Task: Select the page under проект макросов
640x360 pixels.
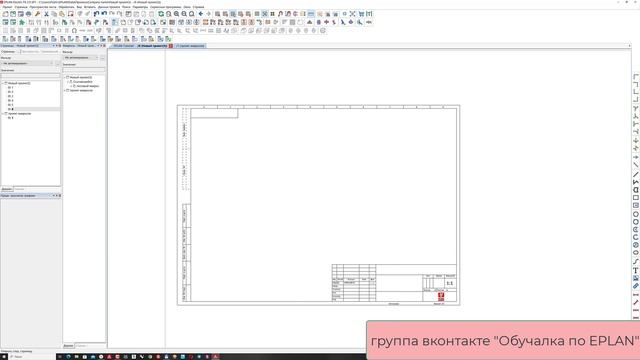Action: coord(11,118)
